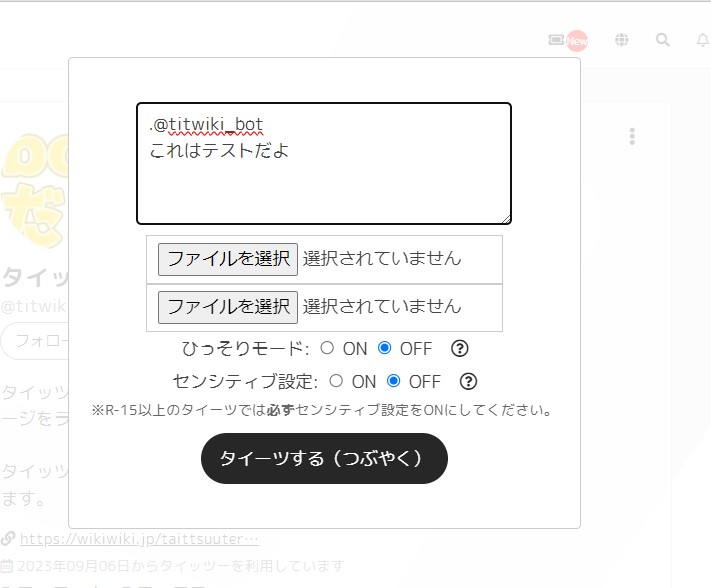Post with タイーツする（つぶやく） button
Image resolution: width=711 pixels, height=588 pixels.
324,458
